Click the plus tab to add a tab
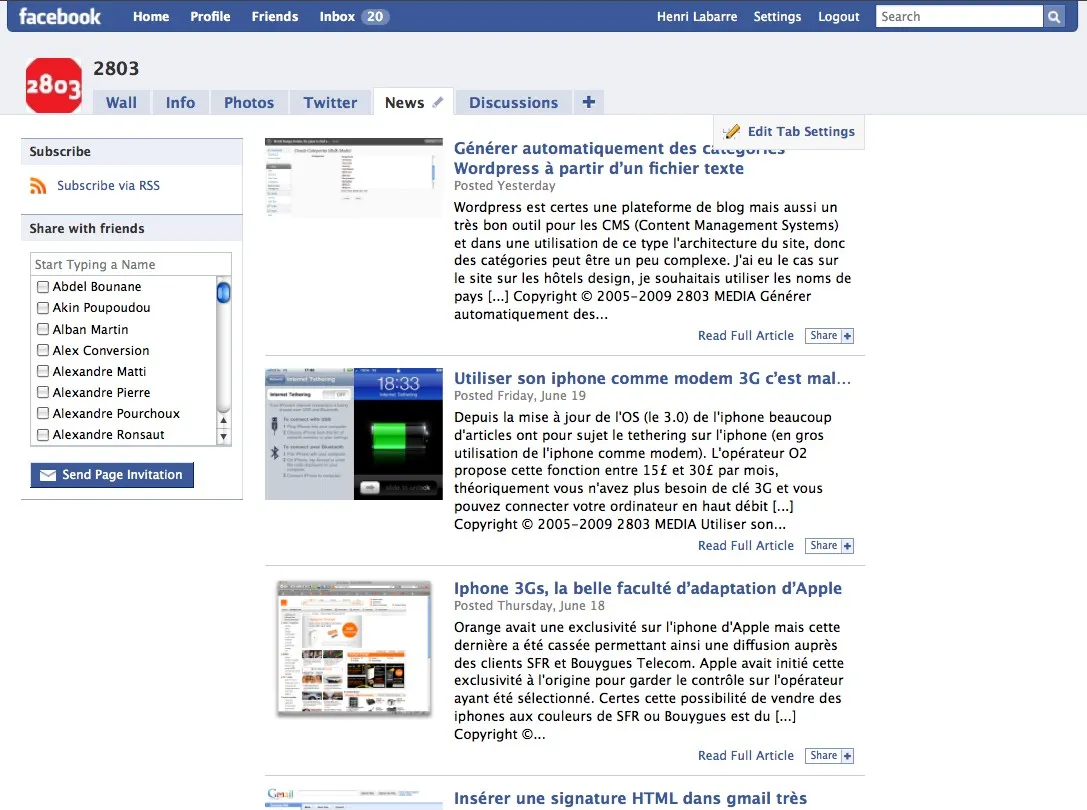1087x810 pixels. 589,102
